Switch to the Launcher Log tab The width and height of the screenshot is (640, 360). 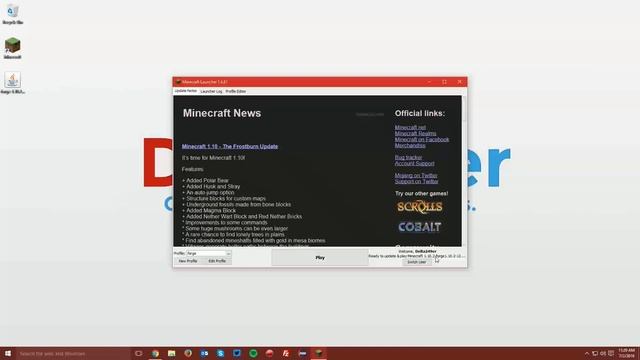(x=211, y=91)
